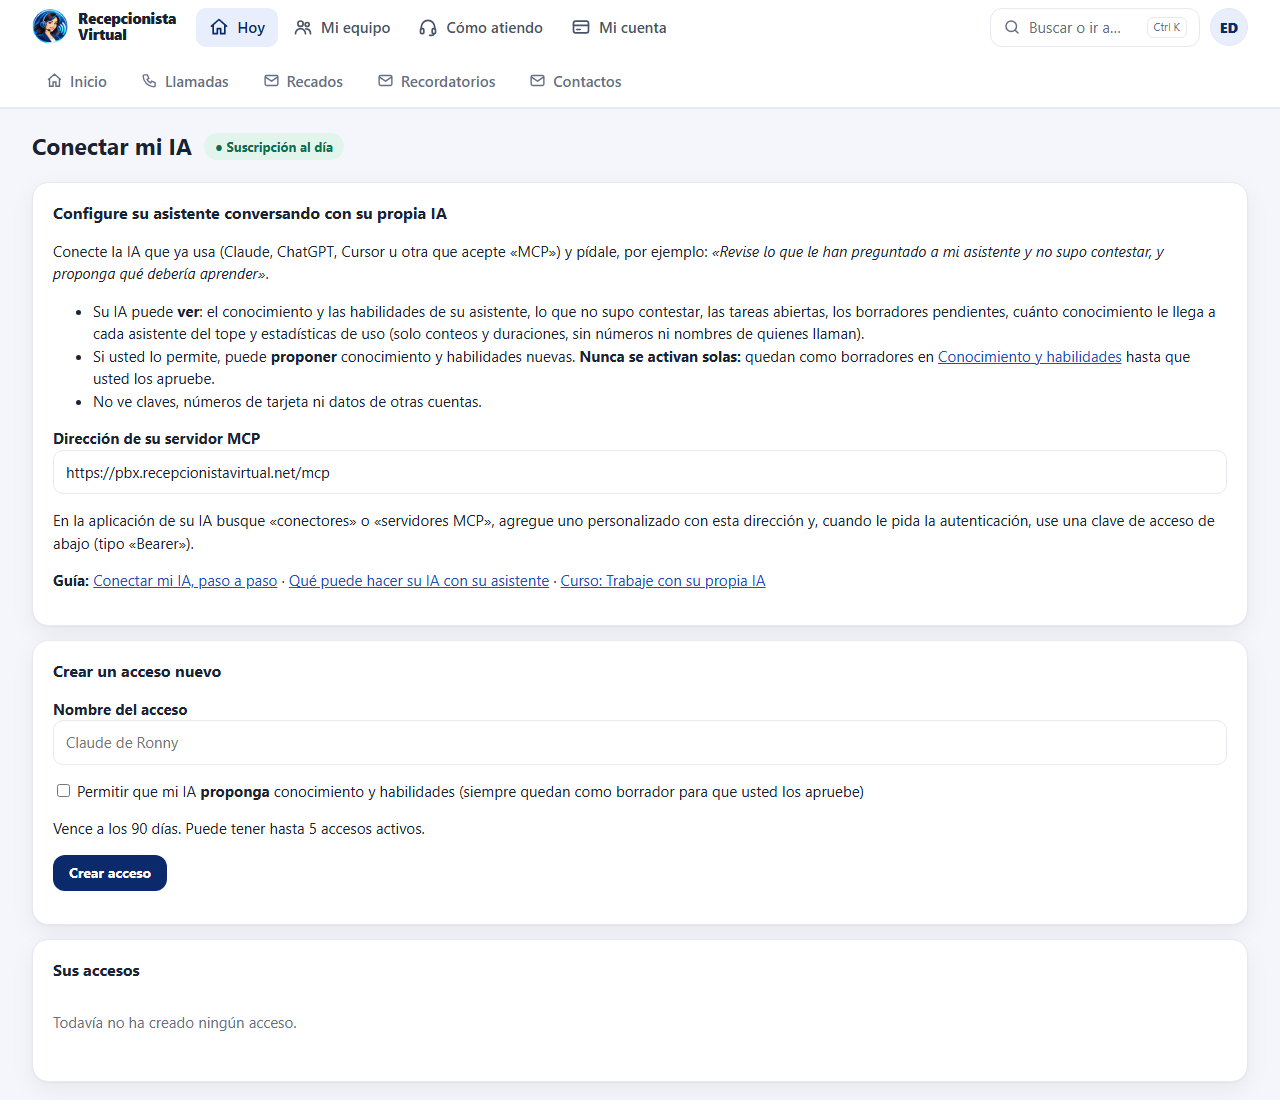
Task: Click the phone icon next to Llamadas
Action: pyautogui.click(x=149, y=81)
